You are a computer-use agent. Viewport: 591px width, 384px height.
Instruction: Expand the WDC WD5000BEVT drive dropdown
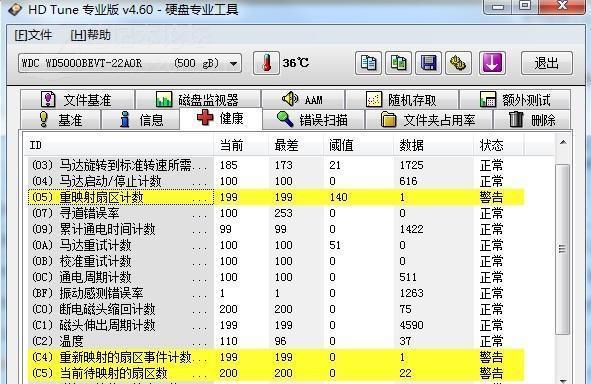point(130,63)
